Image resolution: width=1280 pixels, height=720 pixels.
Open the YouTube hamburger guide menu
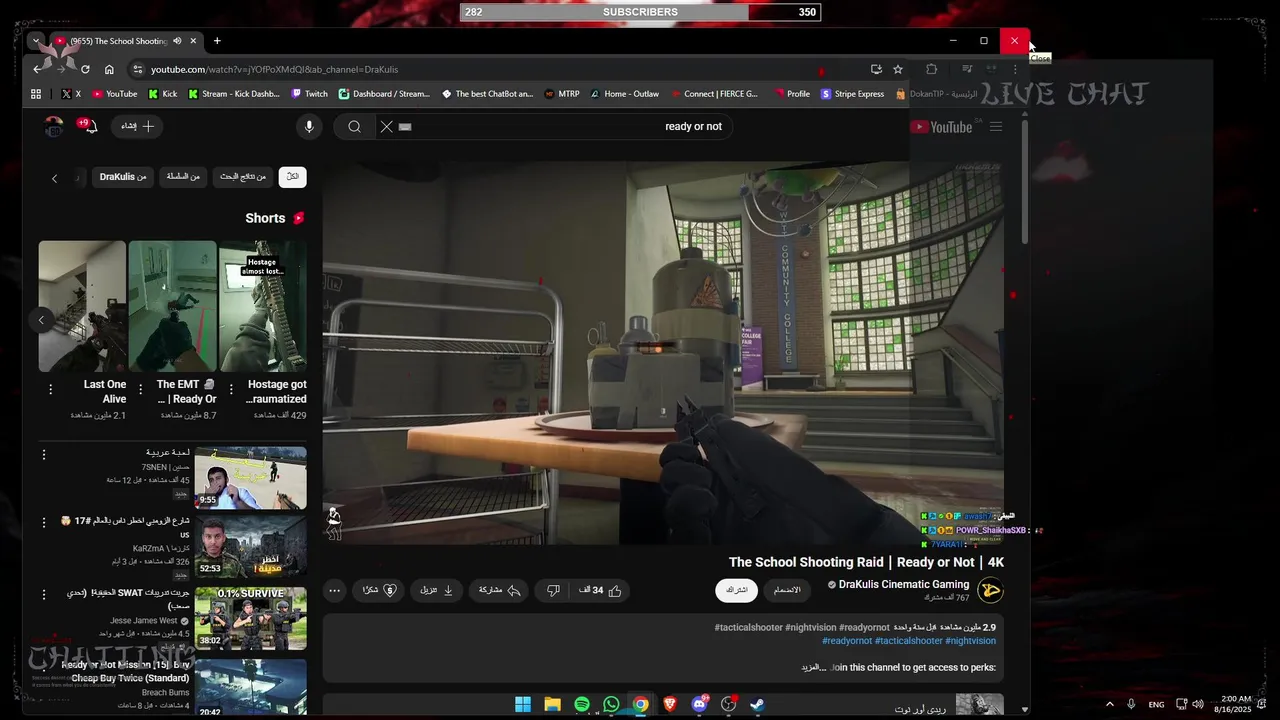pos(996,127)
